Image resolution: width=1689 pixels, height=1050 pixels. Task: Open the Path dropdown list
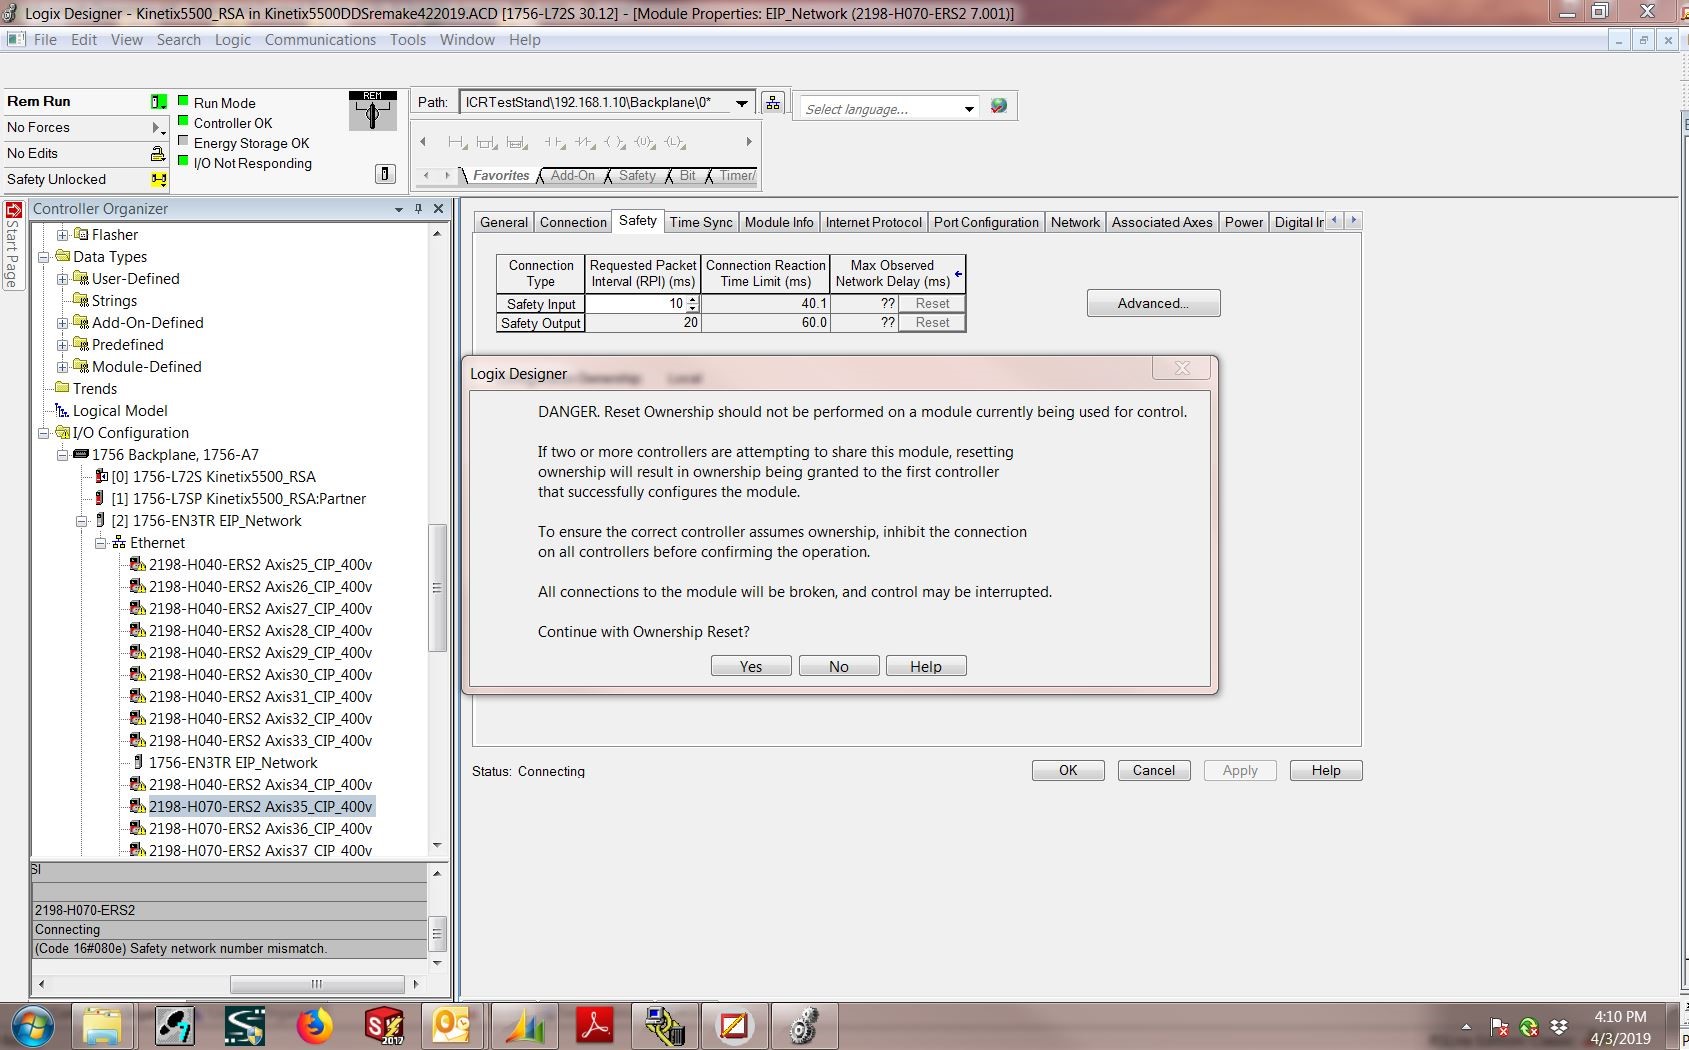pyautogui.click(x=742, y=103)
